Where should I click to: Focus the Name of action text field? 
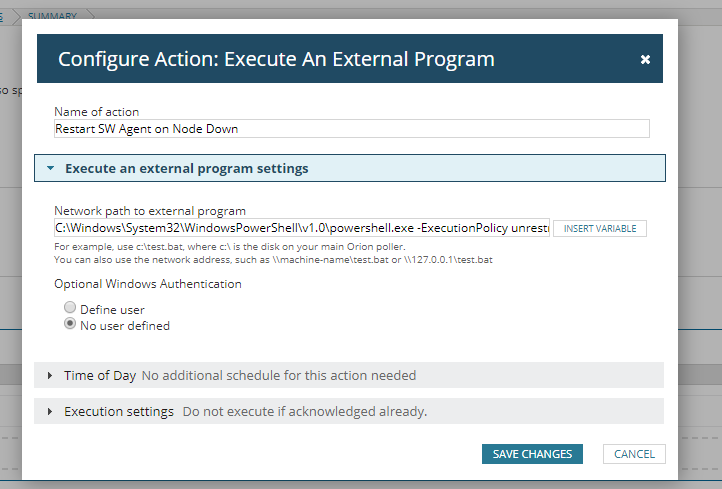pos(351,128)
